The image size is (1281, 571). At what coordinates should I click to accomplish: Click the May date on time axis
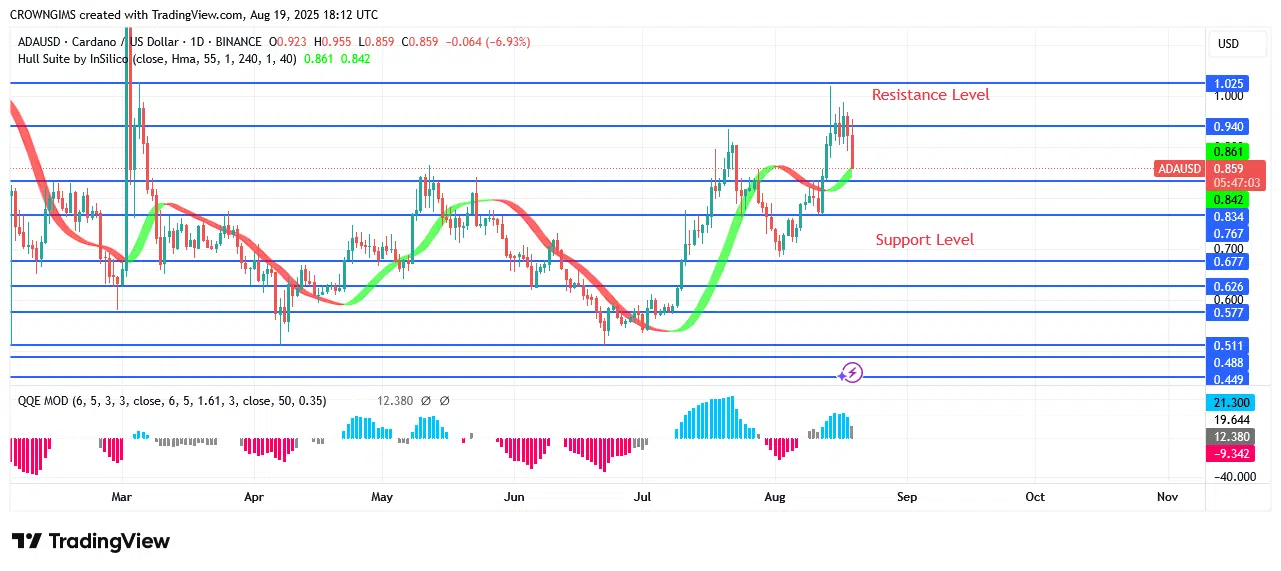coord(382,496)
